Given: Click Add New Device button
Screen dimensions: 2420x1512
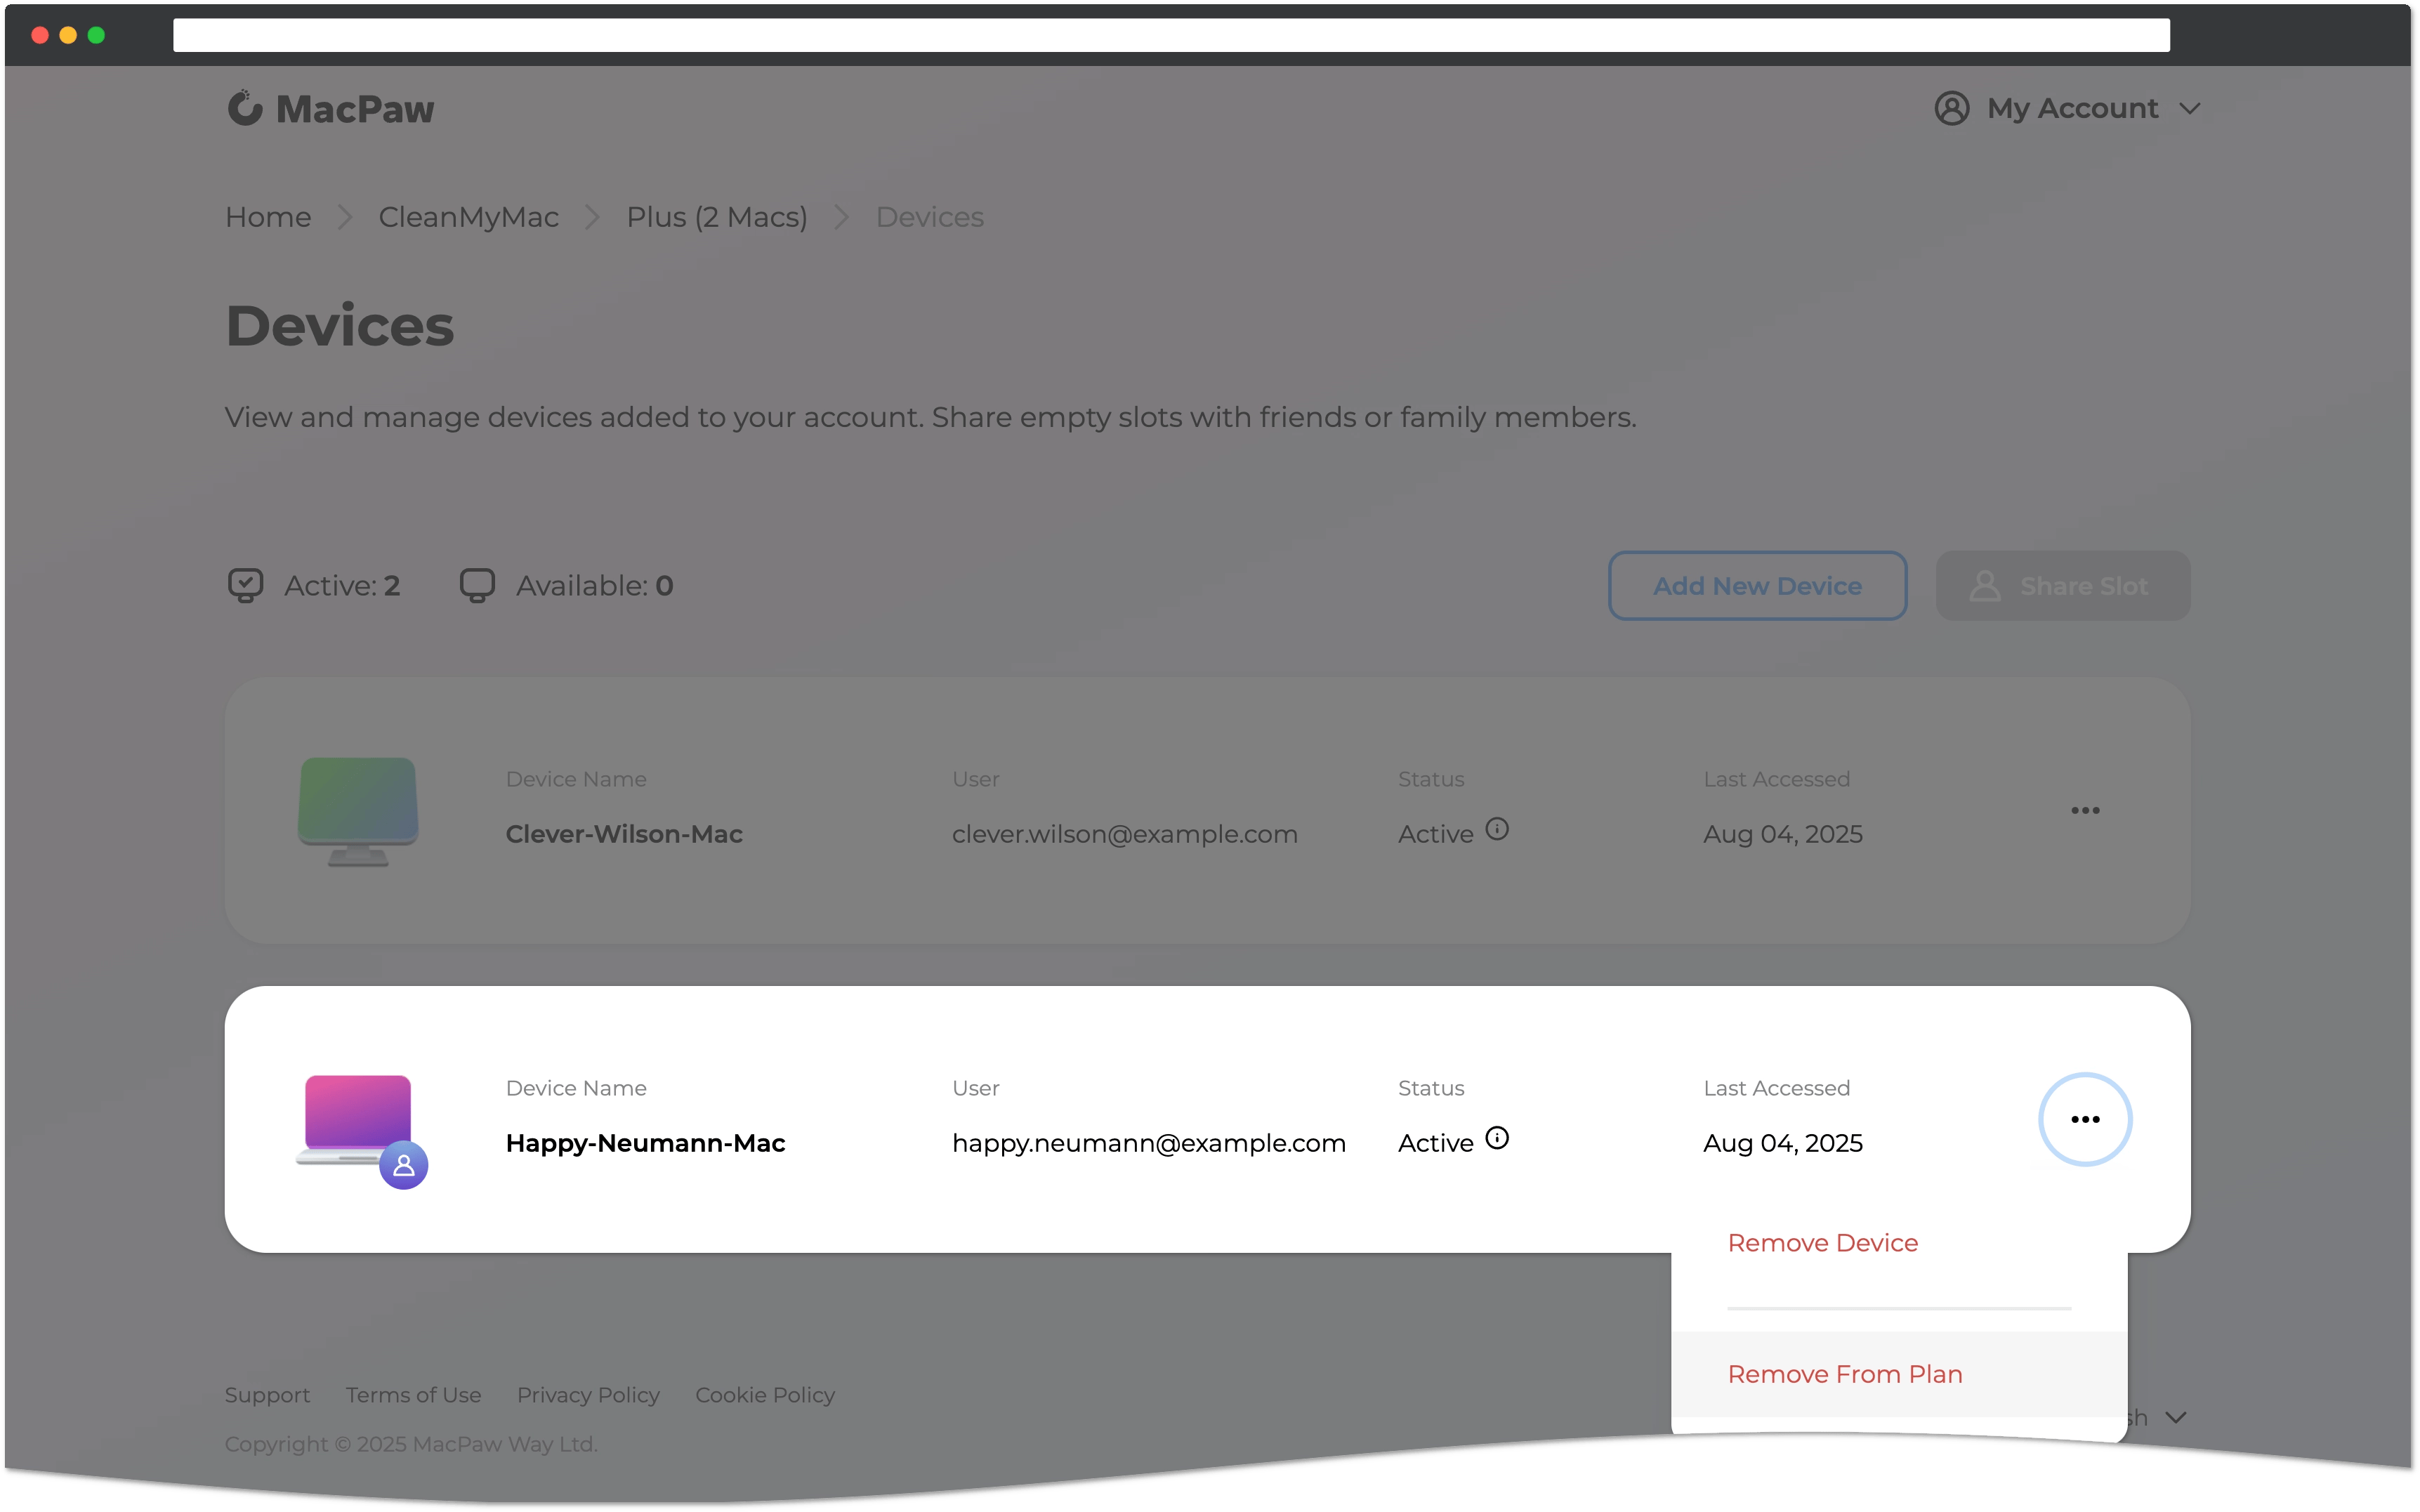Looking at the screenshot, I should pyautogui.click(x=1757, y=586).
